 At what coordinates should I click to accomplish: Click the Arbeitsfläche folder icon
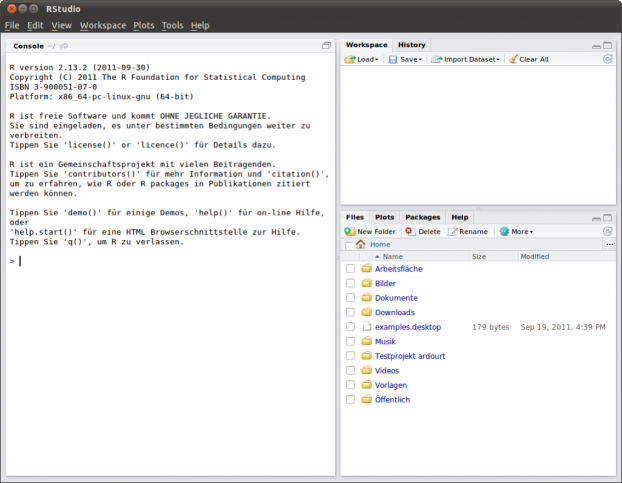367,268
